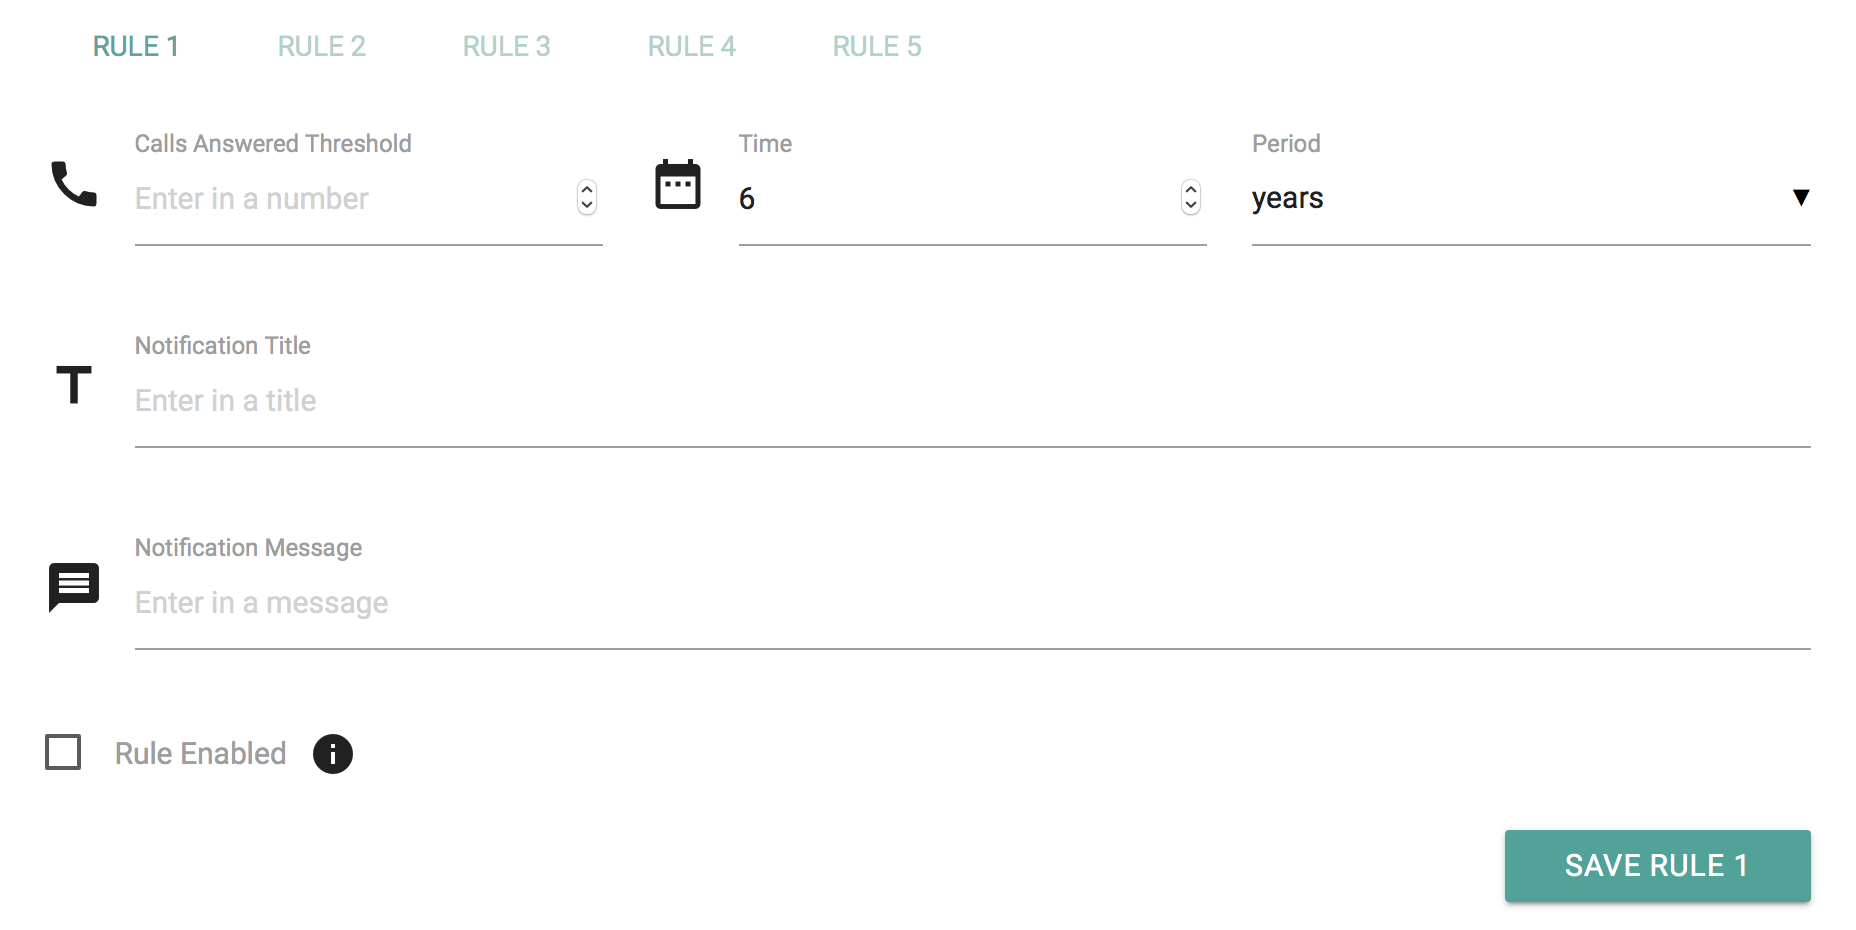Click the phone icon beside Calls Answered Threshold
This screenshot has width=1856, height=930.
[x=73, y=186]
